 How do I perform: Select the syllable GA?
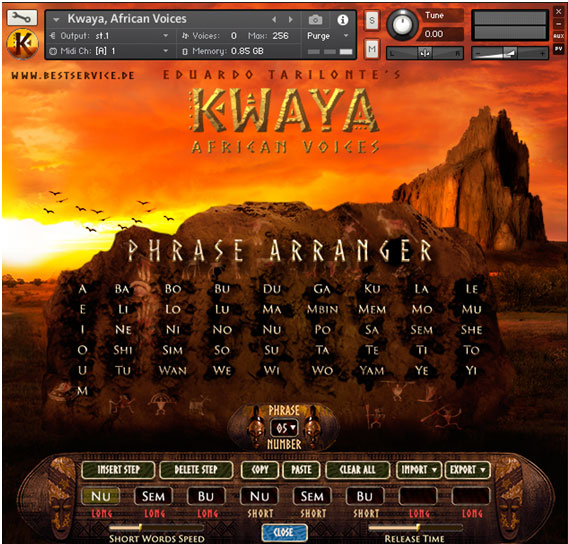click(322, 289)
